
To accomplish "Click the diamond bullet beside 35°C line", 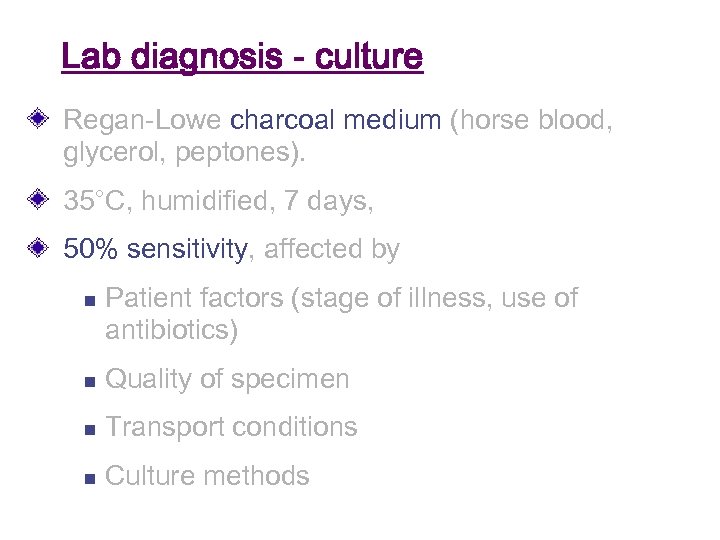I will click(x=37, y=201).
